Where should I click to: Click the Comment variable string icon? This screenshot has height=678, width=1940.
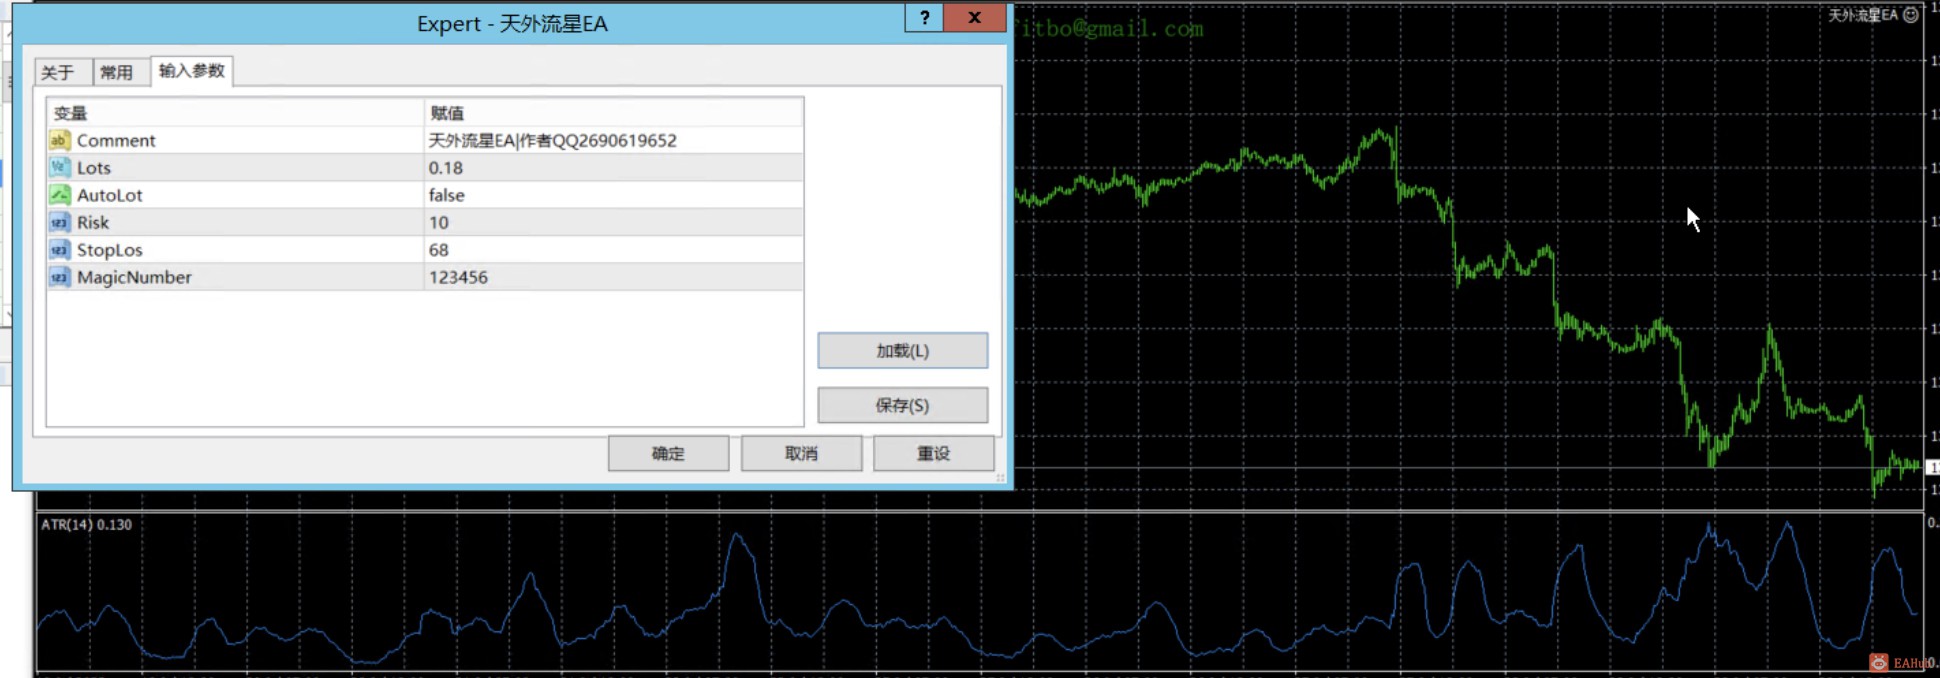tap(59, 140)
